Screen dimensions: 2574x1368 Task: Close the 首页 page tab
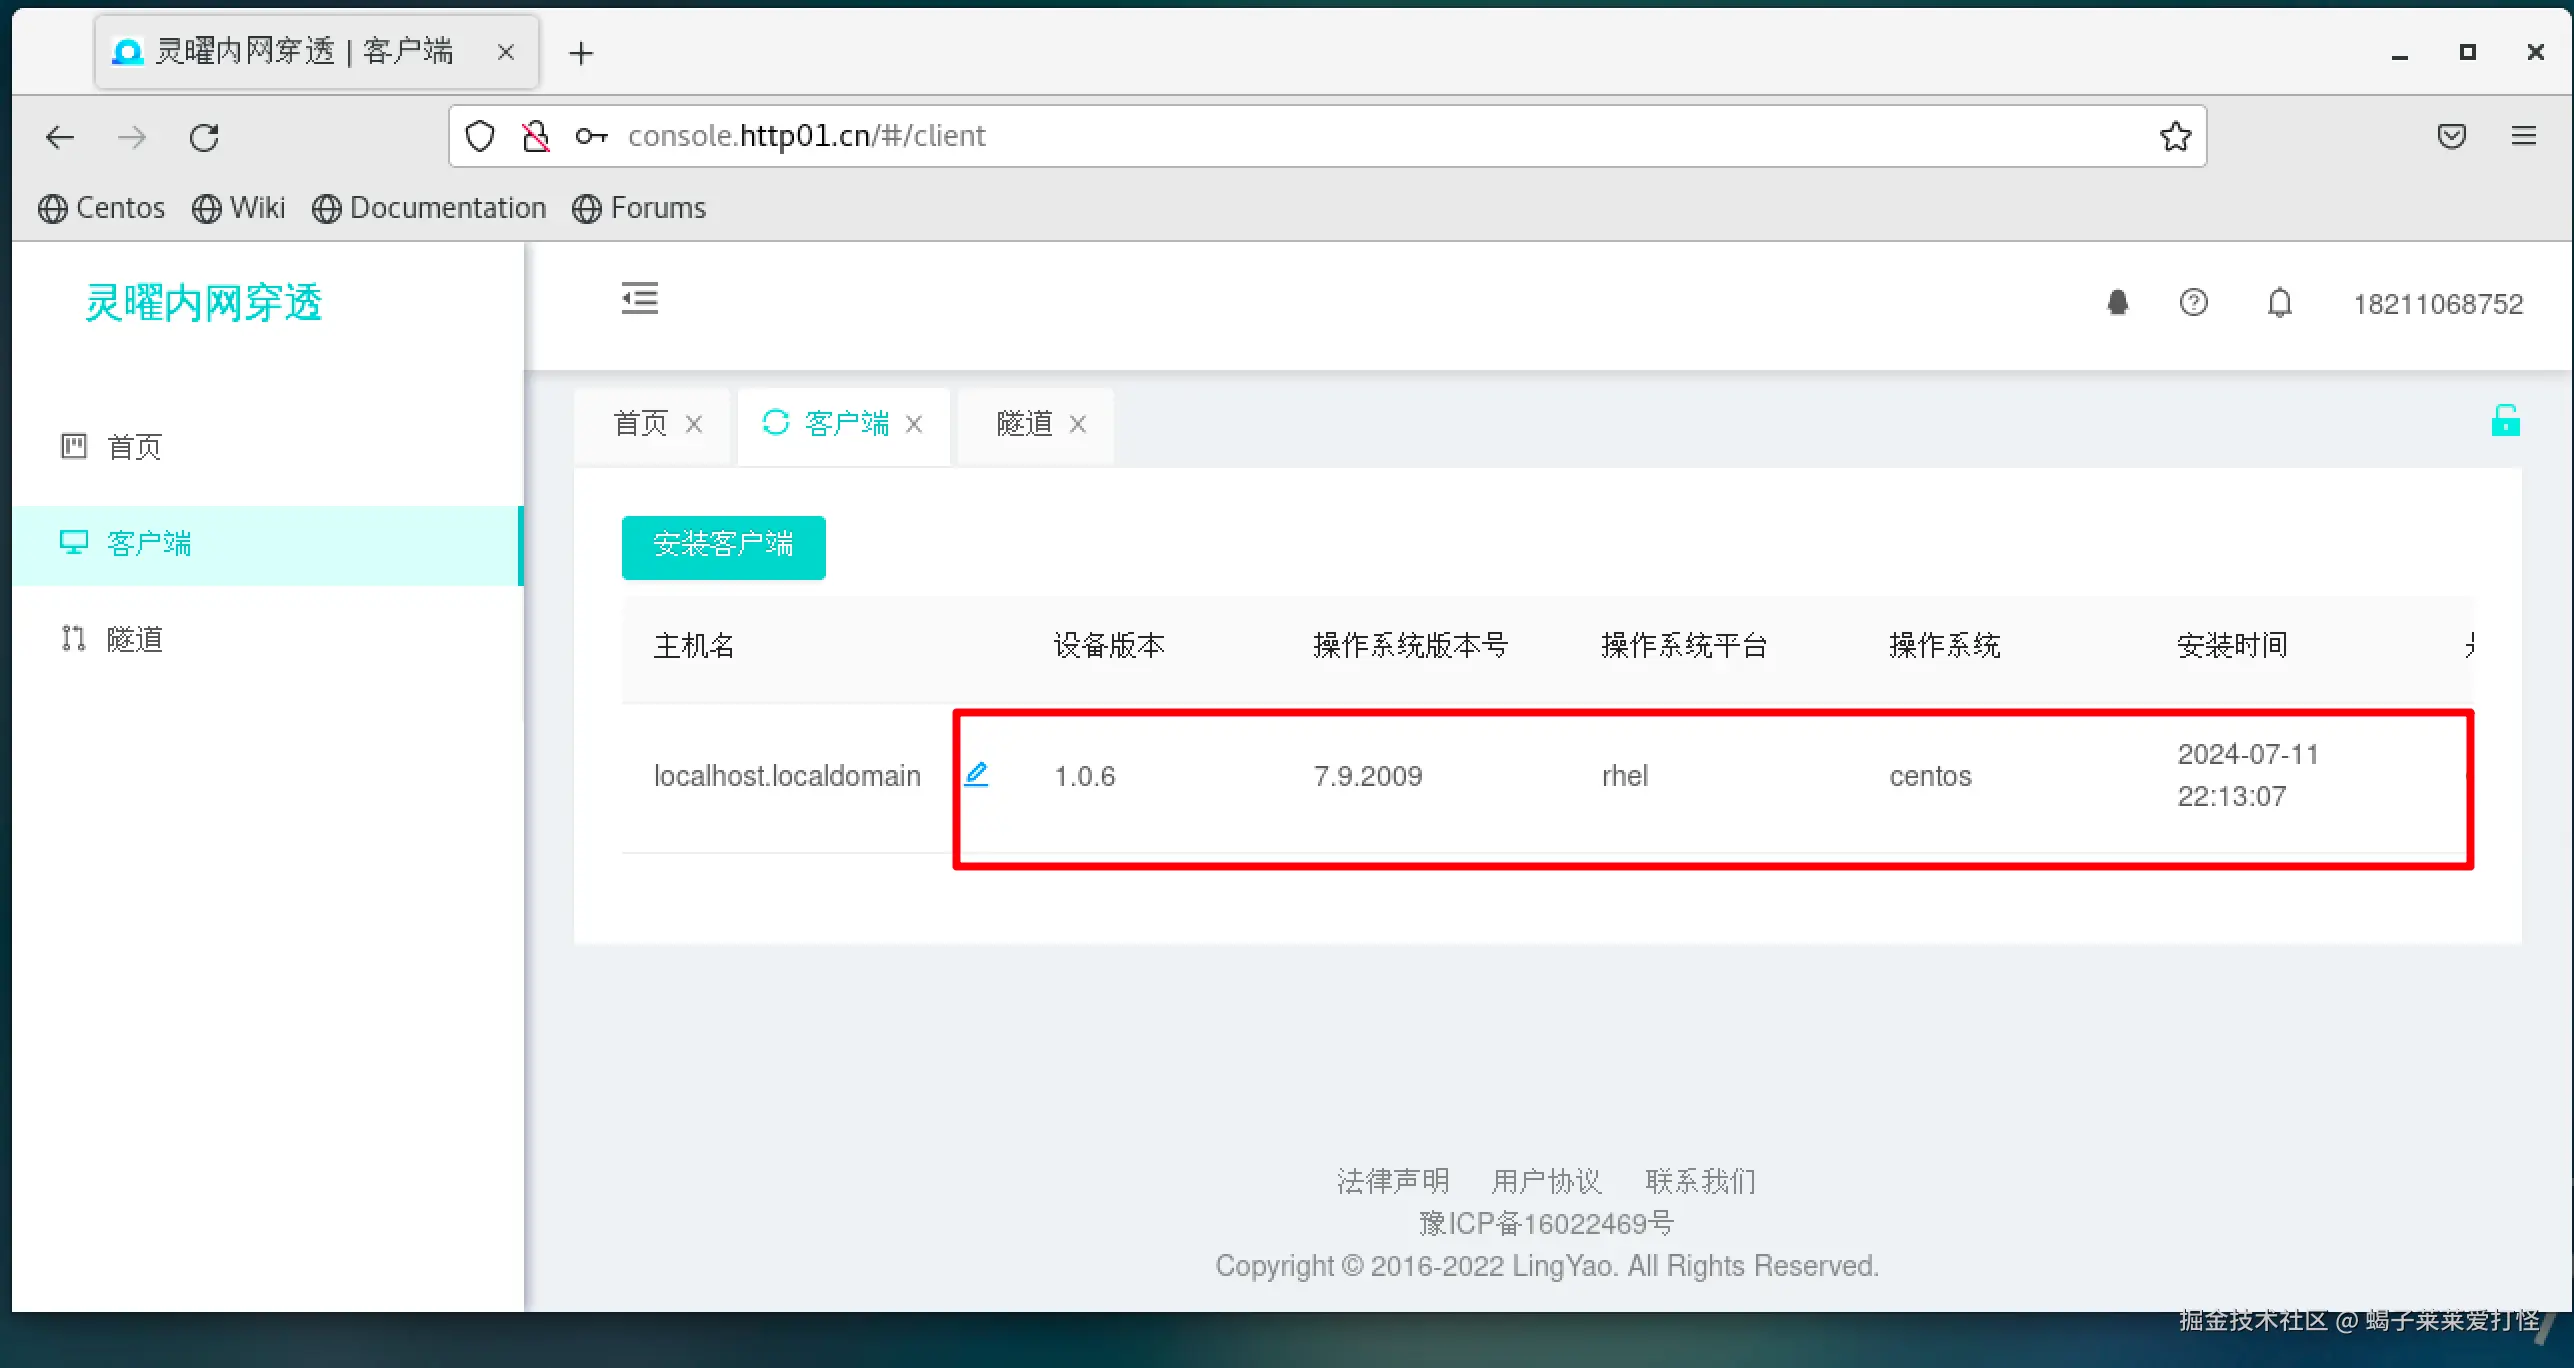694,424
